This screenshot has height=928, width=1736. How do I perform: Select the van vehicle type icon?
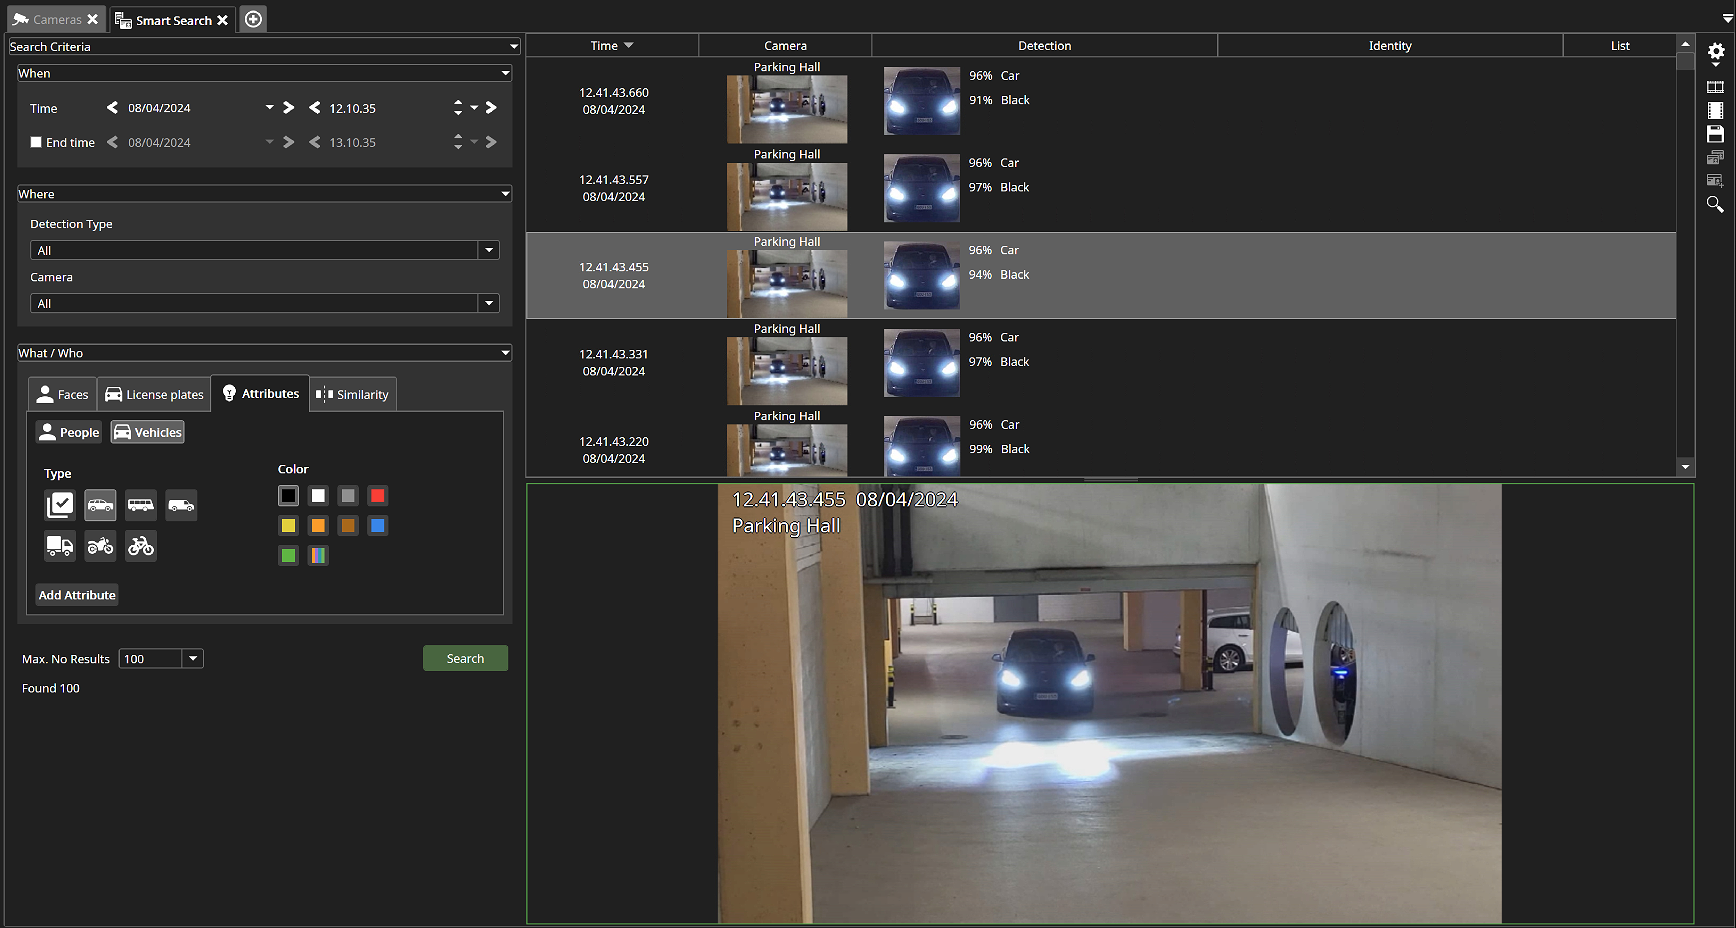tap(181, 505)
